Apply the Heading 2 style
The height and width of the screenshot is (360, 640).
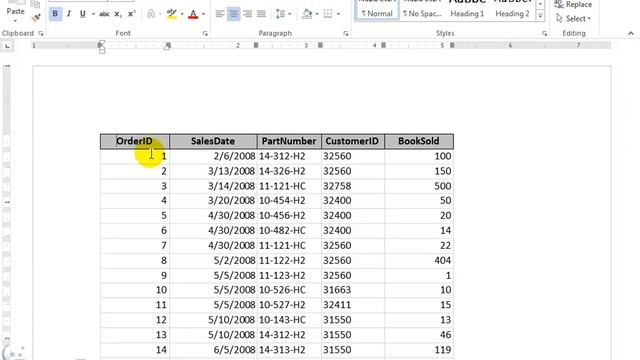point(512,10)
